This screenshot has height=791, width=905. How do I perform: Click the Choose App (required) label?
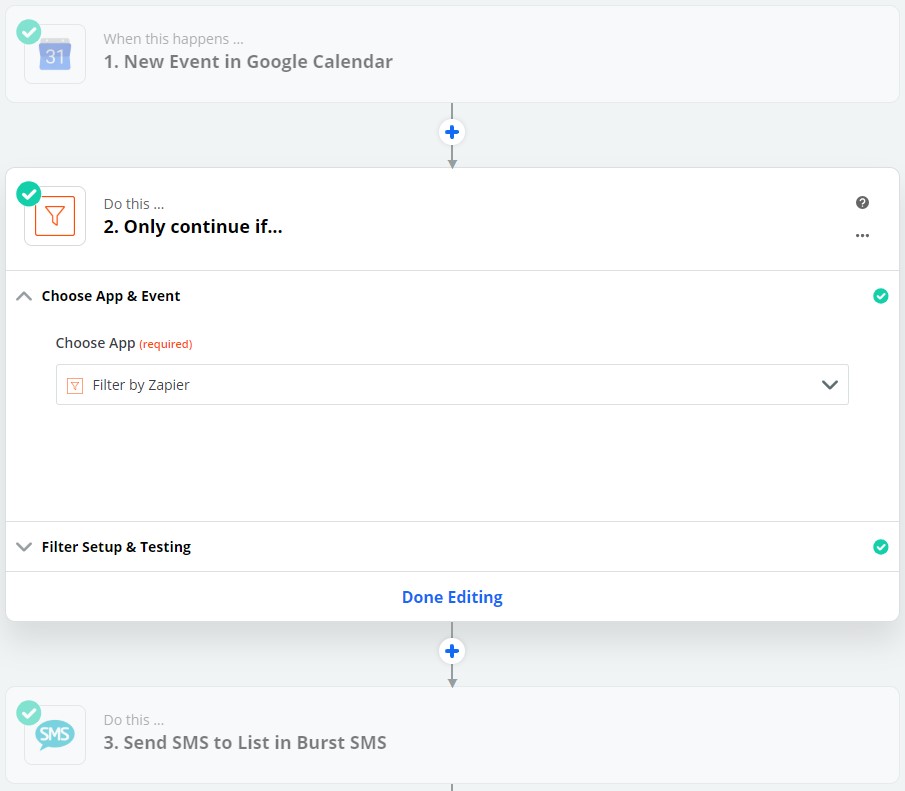point(124,344)
